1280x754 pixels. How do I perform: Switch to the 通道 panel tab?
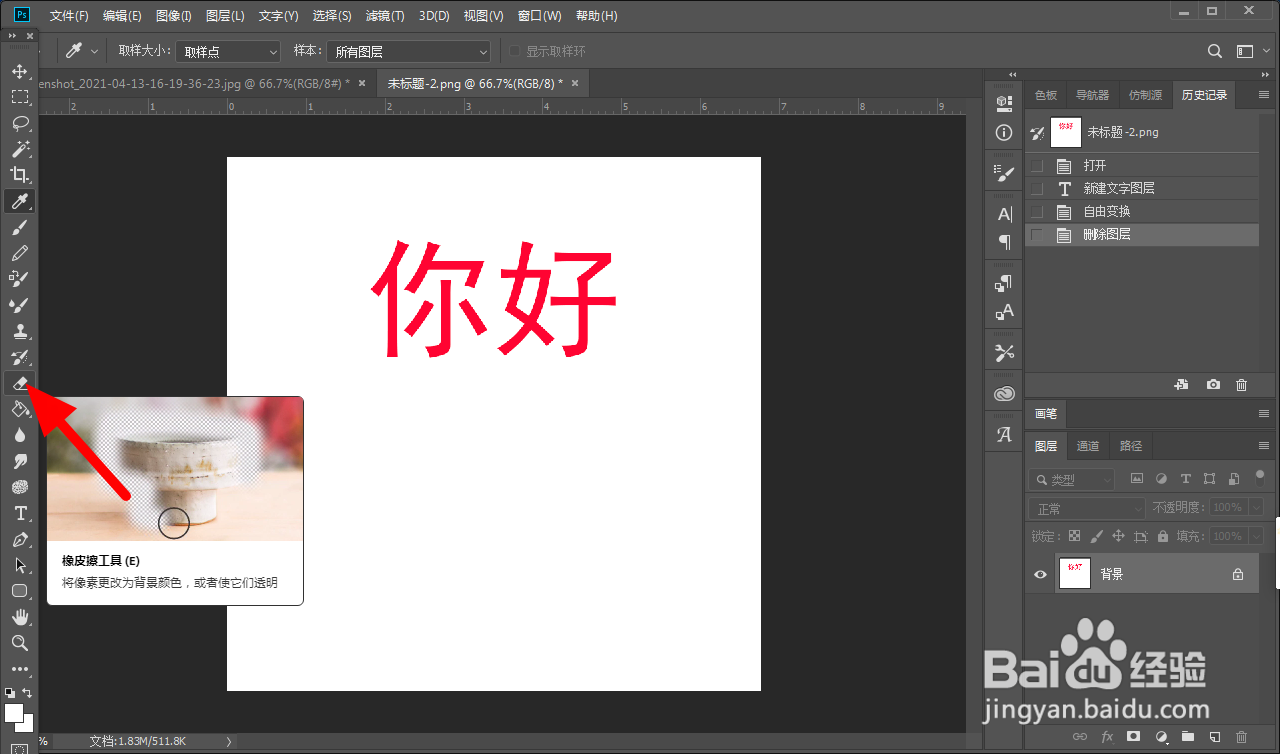click(1088, 445)
